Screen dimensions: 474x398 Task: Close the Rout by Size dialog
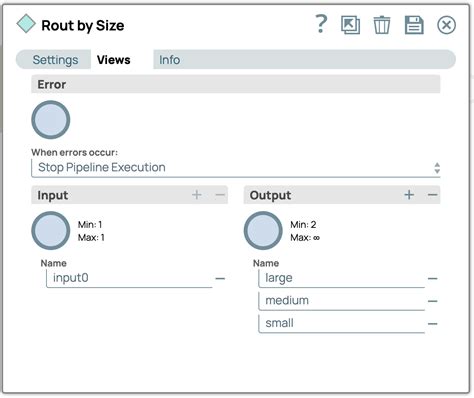[x=446, y=25]
